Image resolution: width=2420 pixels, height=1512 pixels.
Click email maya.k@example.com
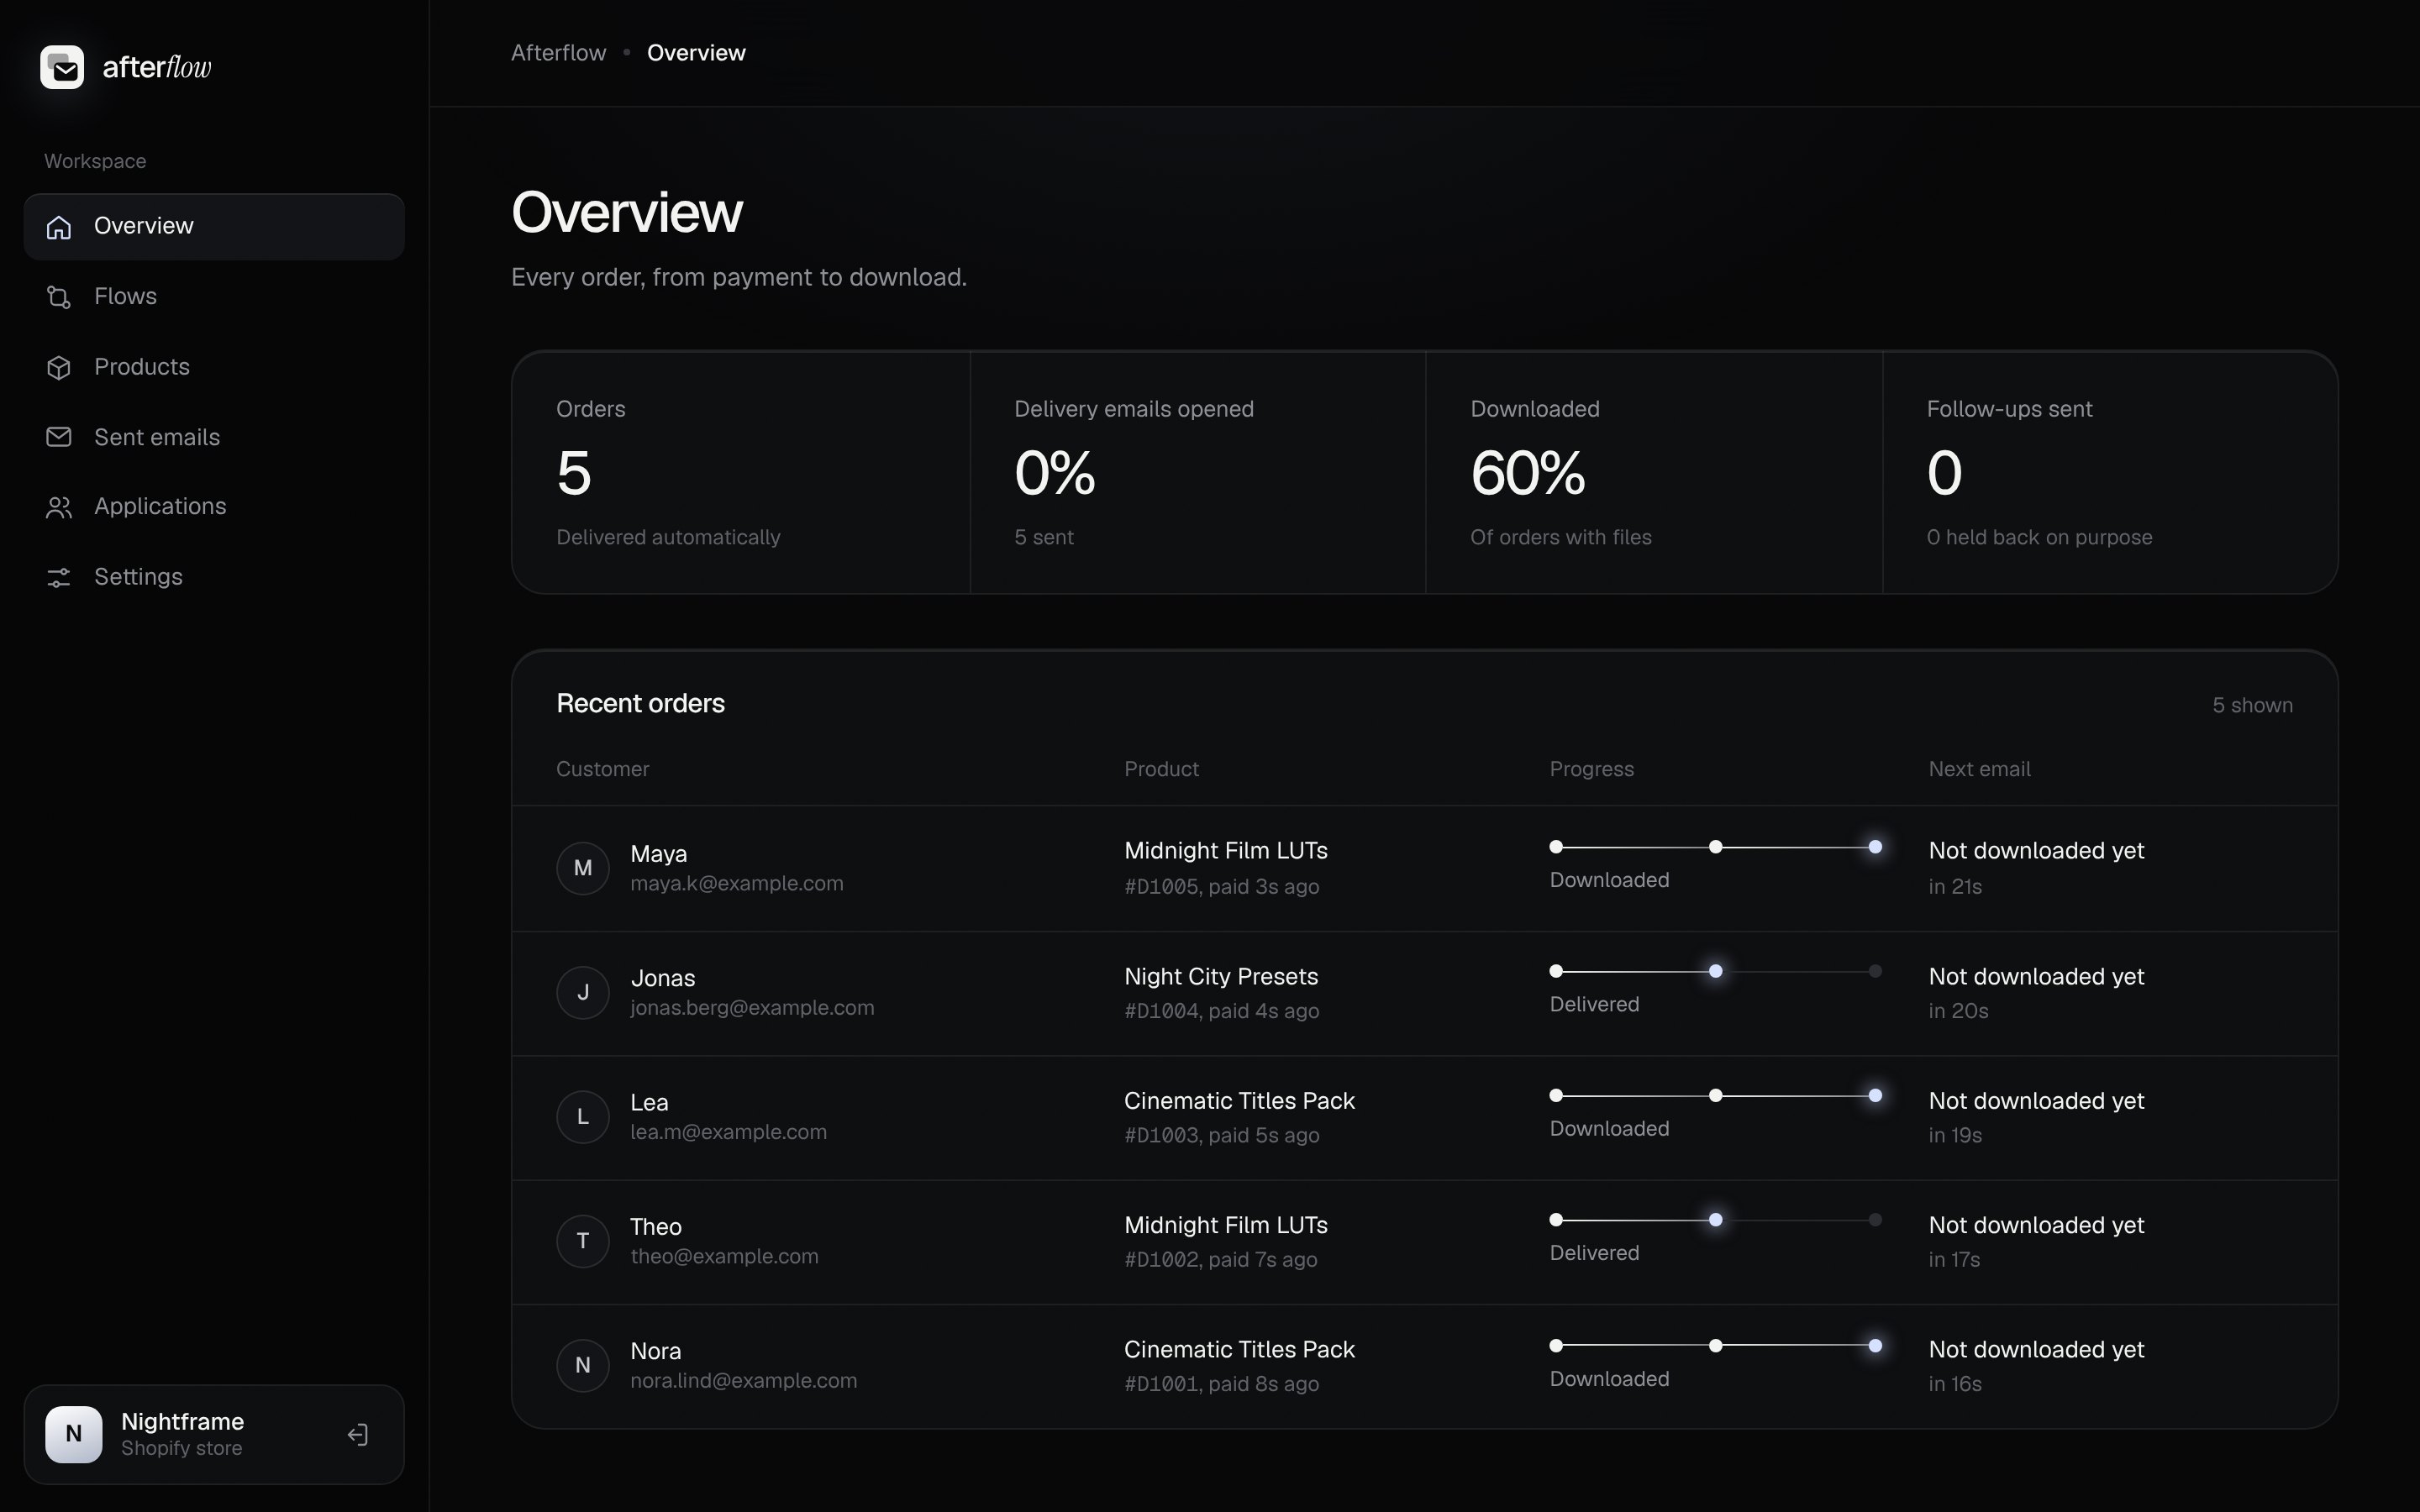(x=737, y=884)
